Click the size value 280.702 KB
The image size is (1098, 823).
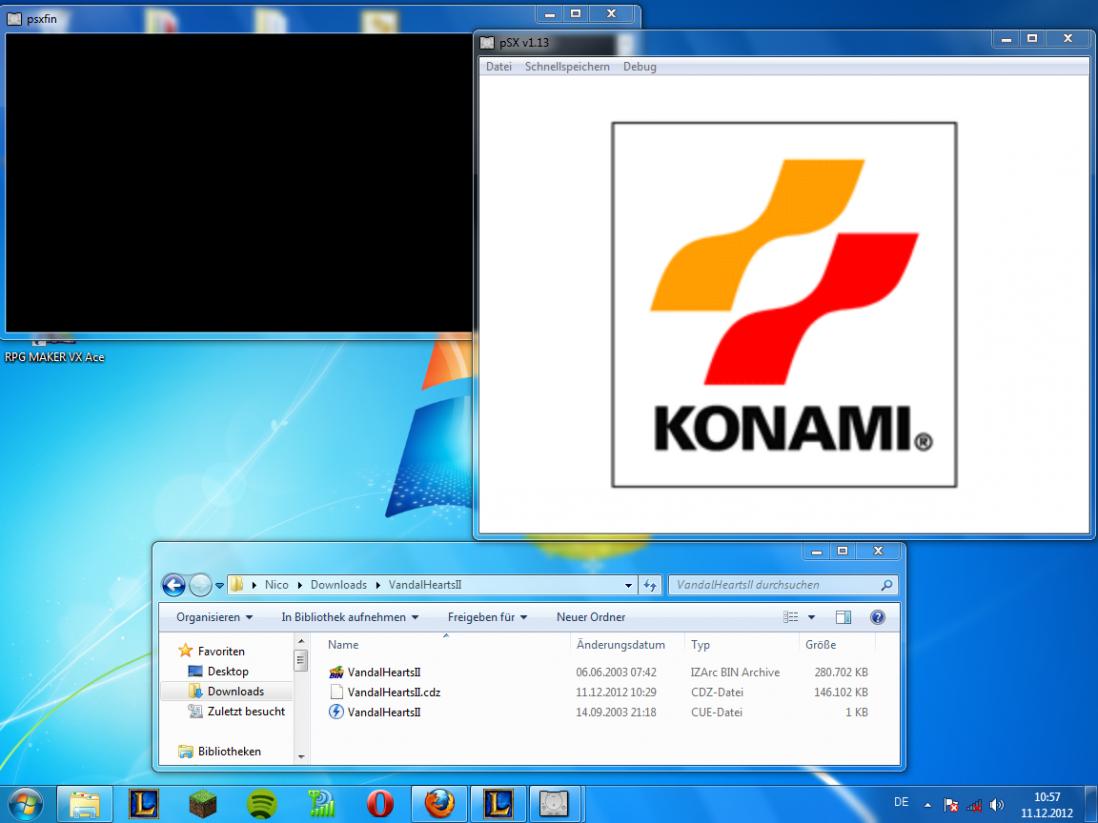pos(841,672)
